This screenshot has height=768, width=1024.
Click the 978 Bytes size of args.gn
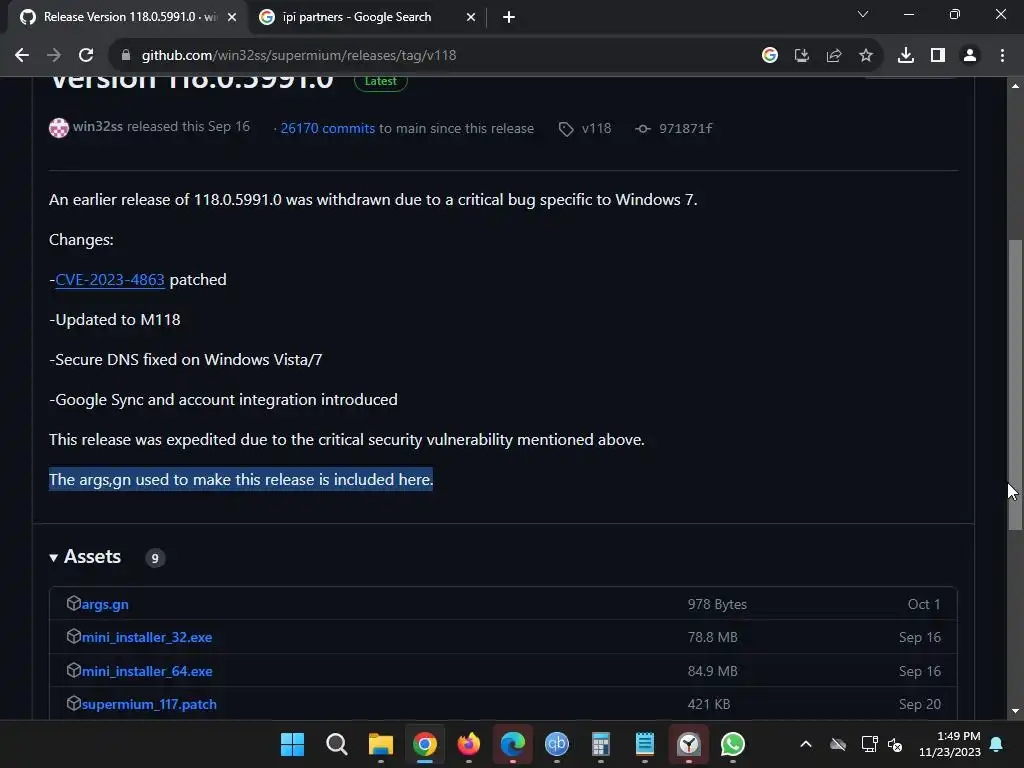click(x=717, y=605)
